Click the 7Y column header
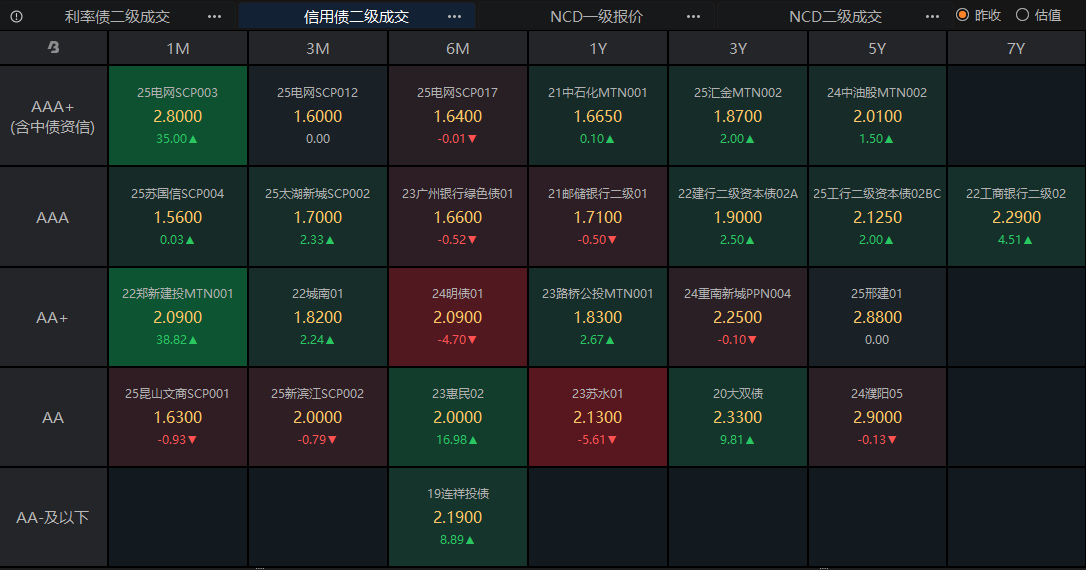This screenshot has width=1086, height=570. 1016,48
